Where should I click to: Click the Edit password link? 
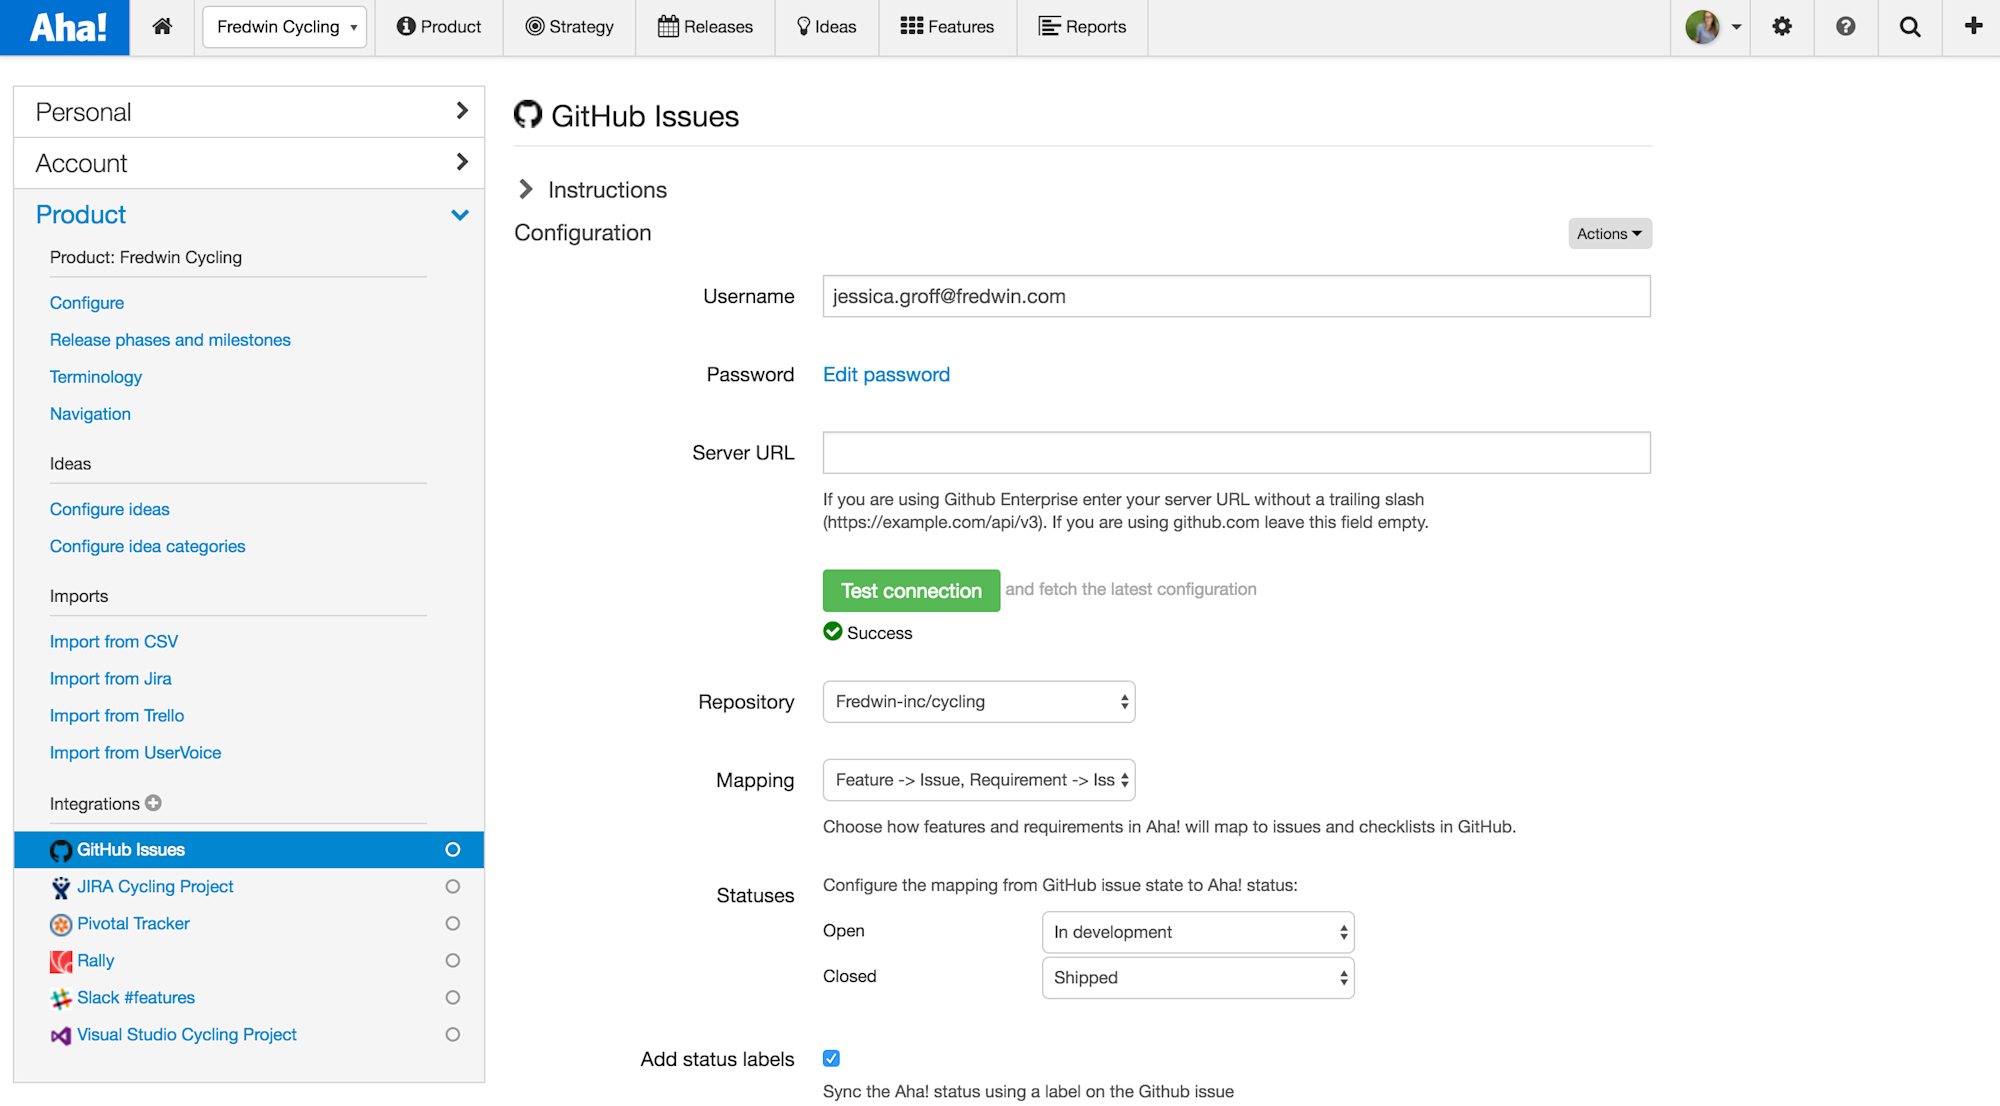(x=886, y=375)
